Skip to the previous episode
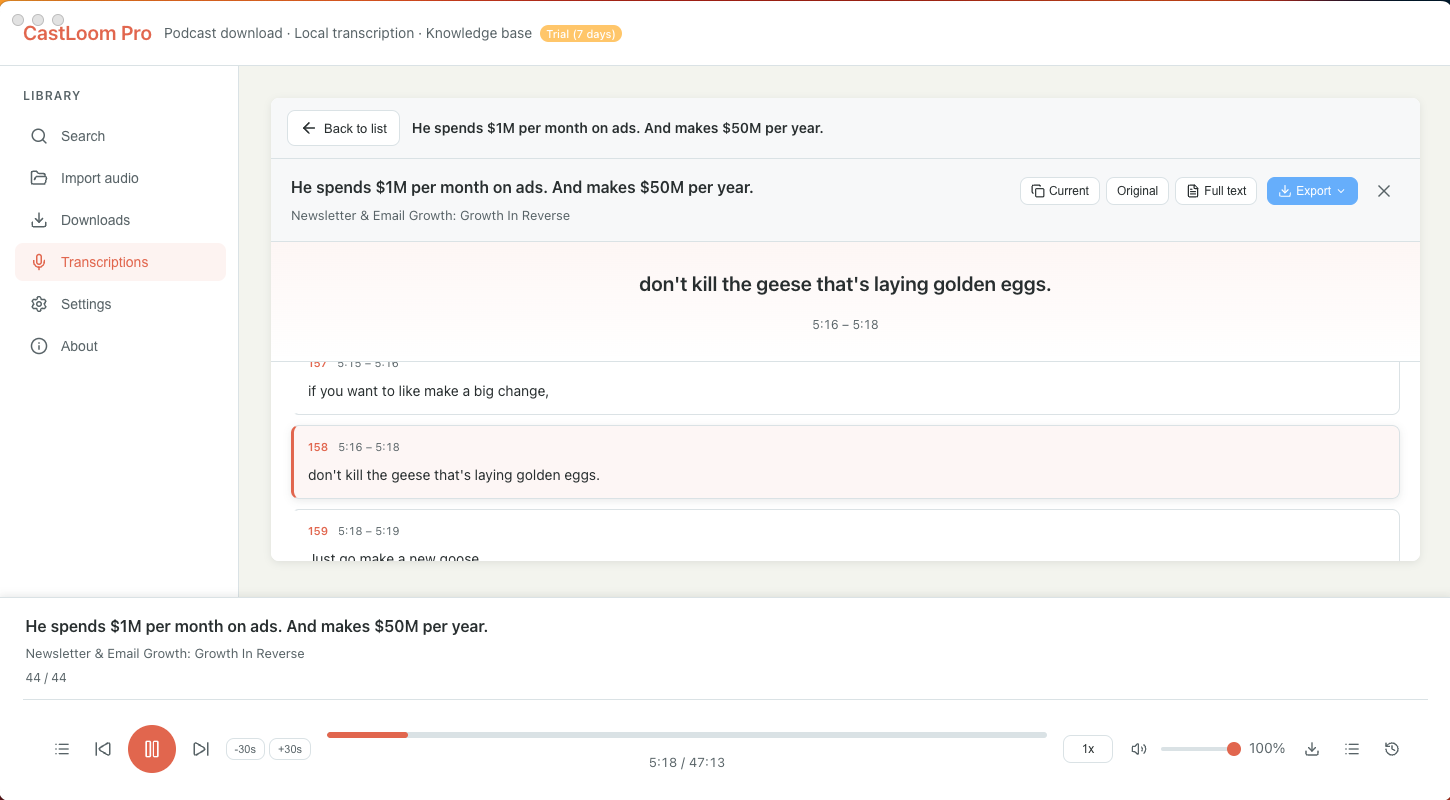Screen dimensions: 1450x800 tap(103, 749)
